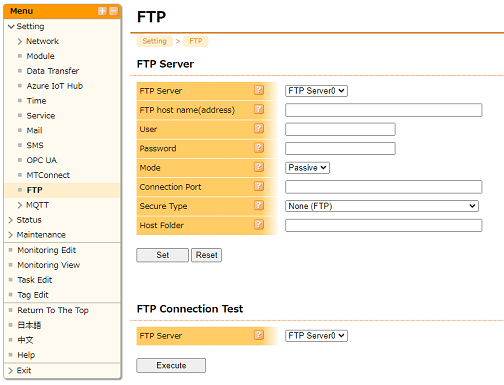Click help icon for Host Folder
The image size is (504, 385).
click(259, 225)
